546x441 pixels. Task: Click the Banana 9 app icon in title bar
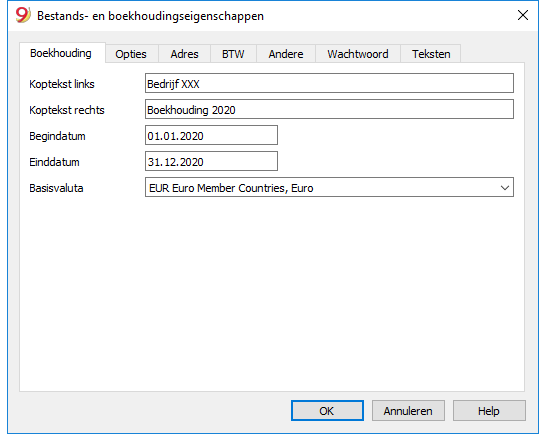tap(23, 15)
